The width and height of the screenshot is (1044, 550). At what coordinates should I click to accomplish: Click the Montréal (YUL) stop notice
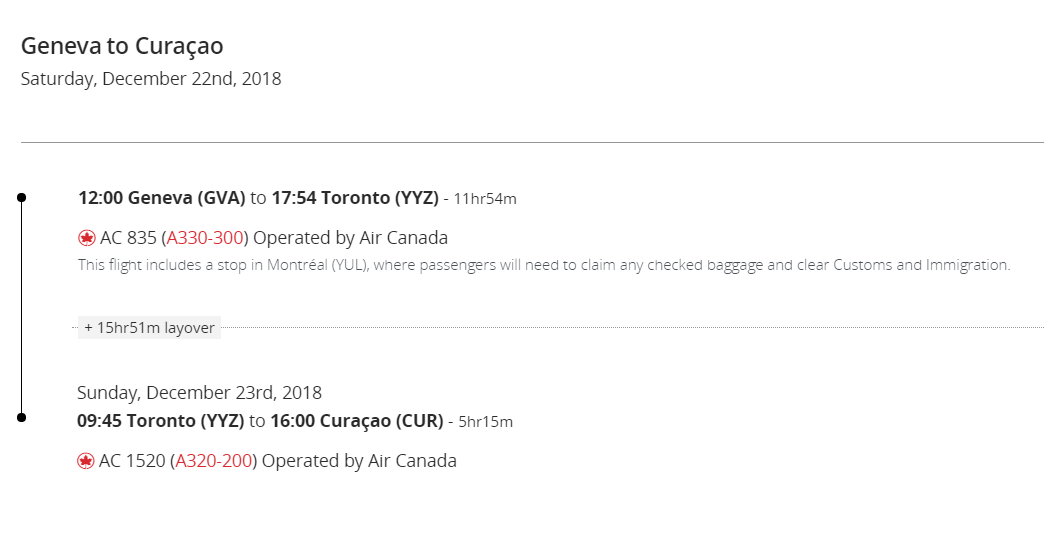coord(544,265)
